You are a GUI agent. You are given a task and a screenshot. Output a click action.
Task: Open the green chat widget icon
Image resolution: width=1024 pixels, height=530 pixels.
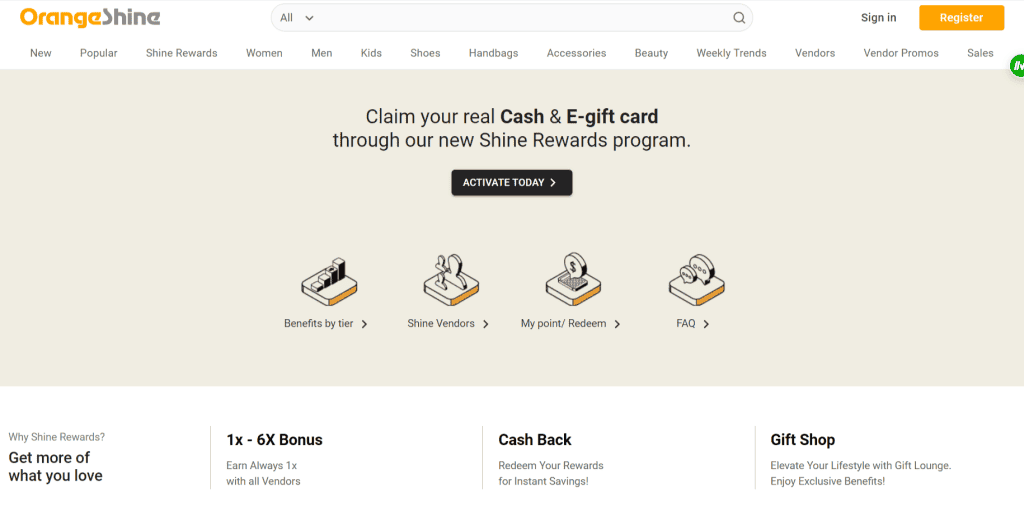[1017, 66]
